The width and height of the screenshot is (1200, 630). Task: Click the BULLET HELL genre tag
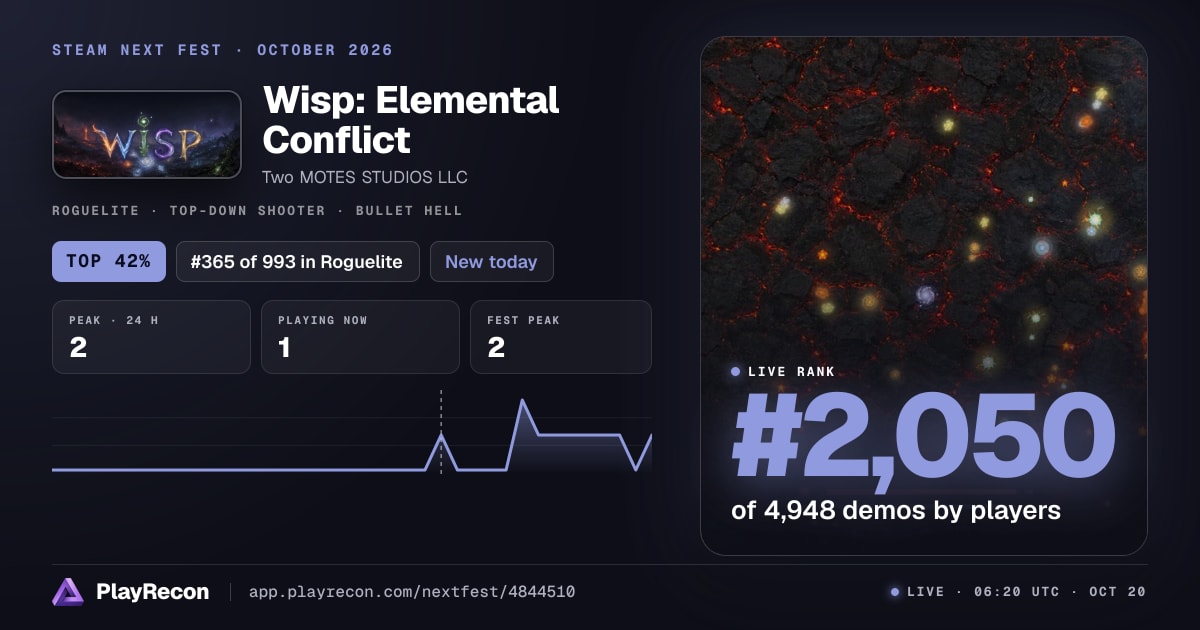pos(410,211)
